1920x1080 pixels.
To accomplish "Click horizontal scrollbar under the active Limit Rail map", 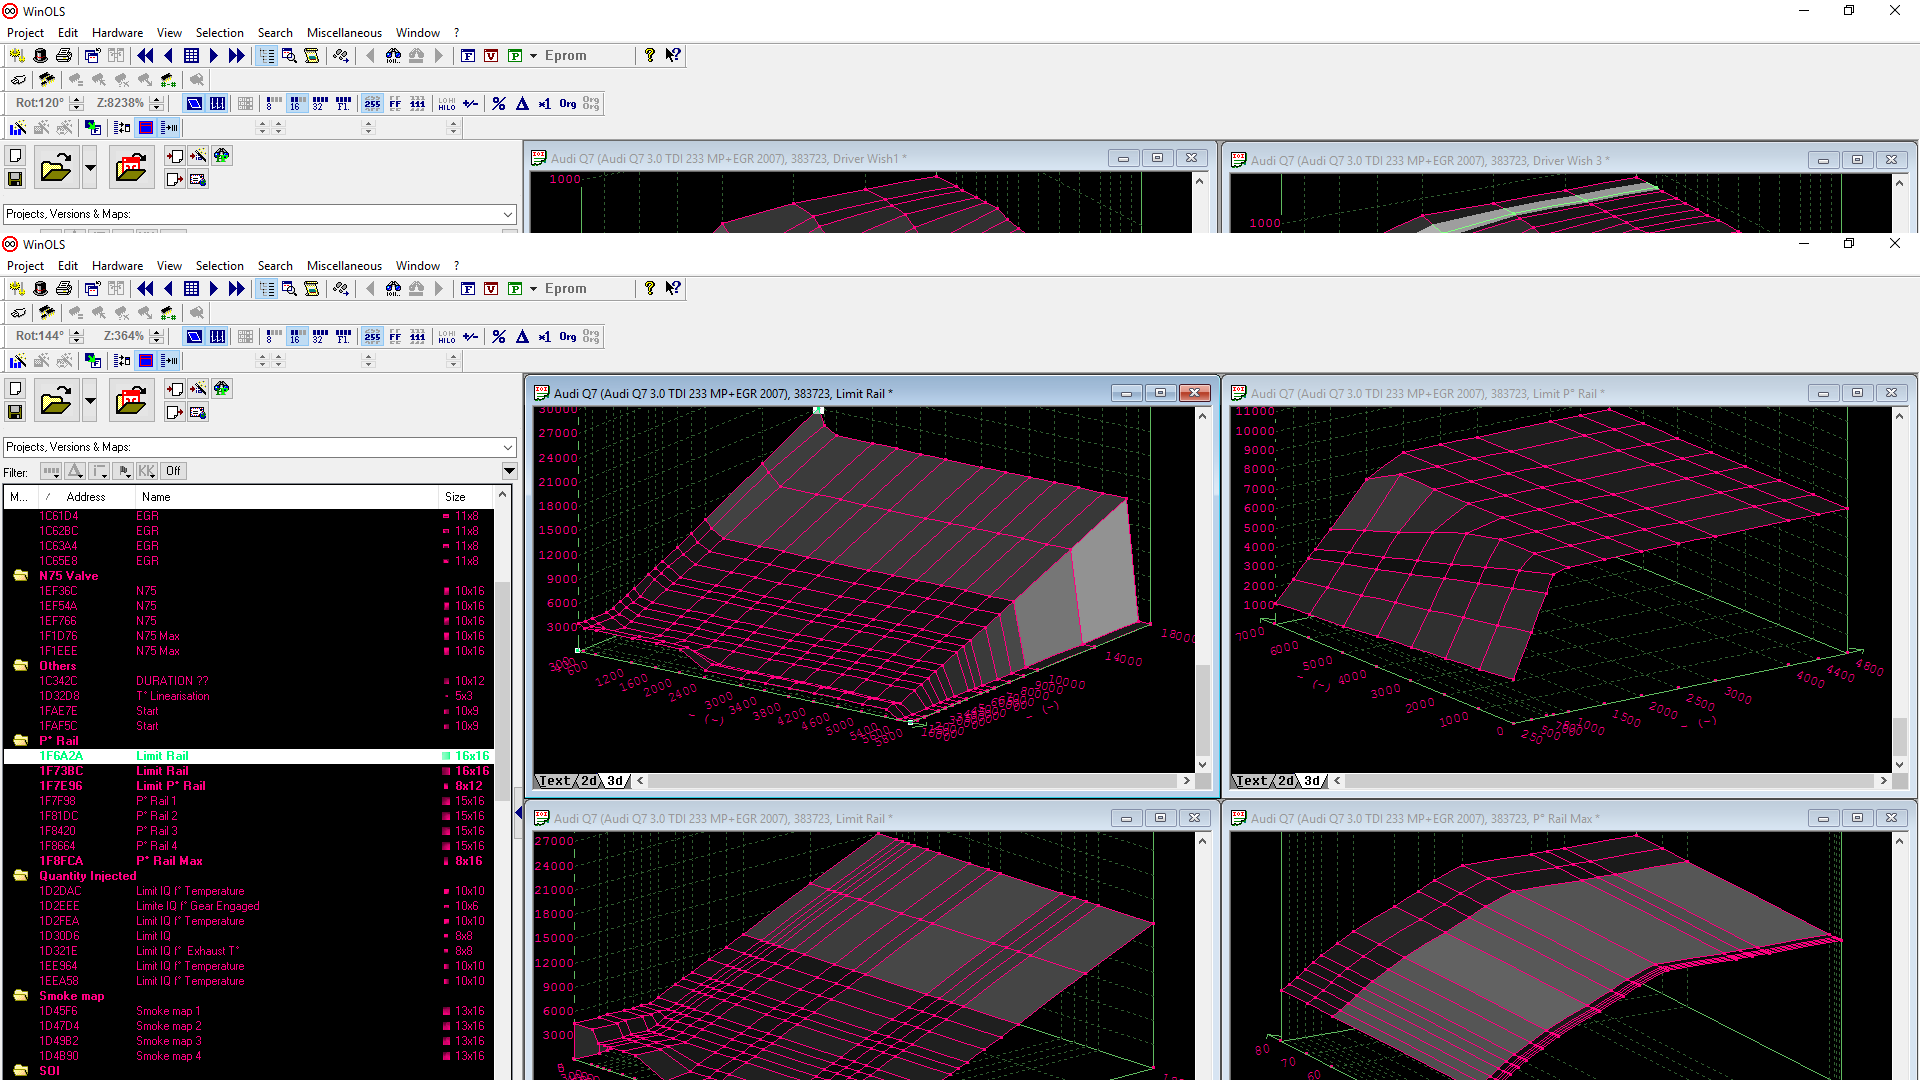I will pyautogui.click(x=913, y=781).
